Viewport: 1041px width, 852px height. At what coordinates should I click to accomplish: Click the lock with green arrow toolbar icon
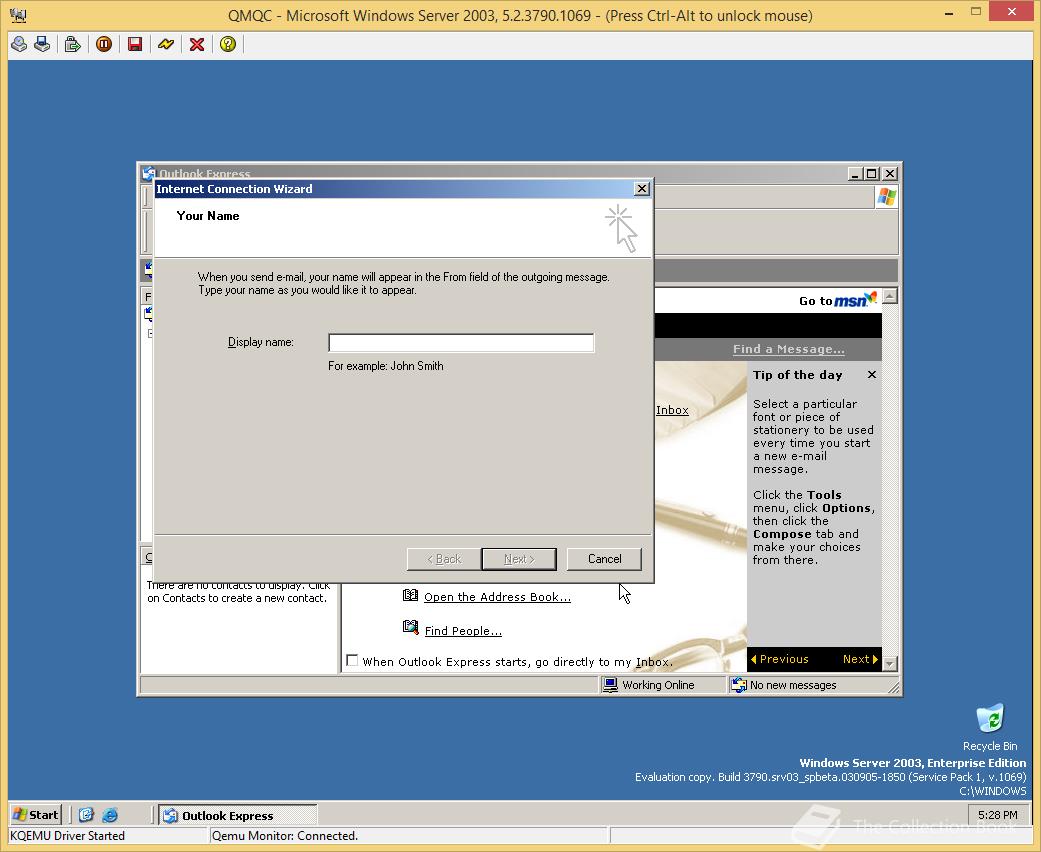[72, 44]
